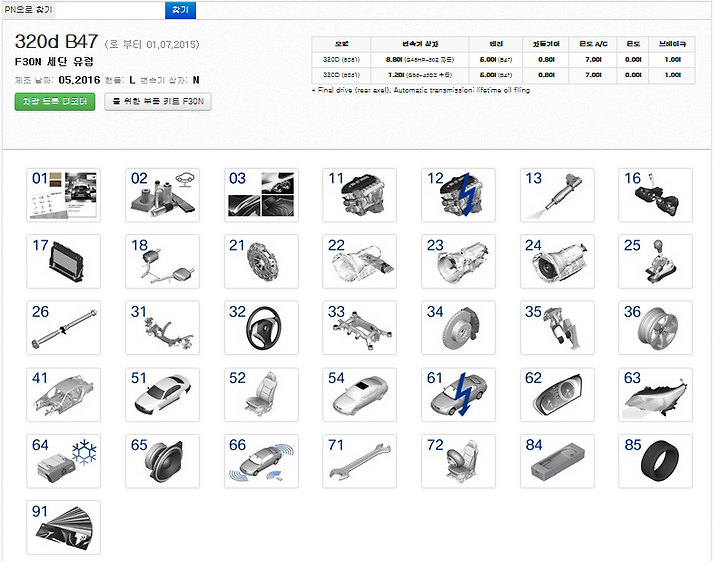This screenshot has height=561, width=720.
Task: Select category 23 manual transmission tile
Action: click(458, 262)
